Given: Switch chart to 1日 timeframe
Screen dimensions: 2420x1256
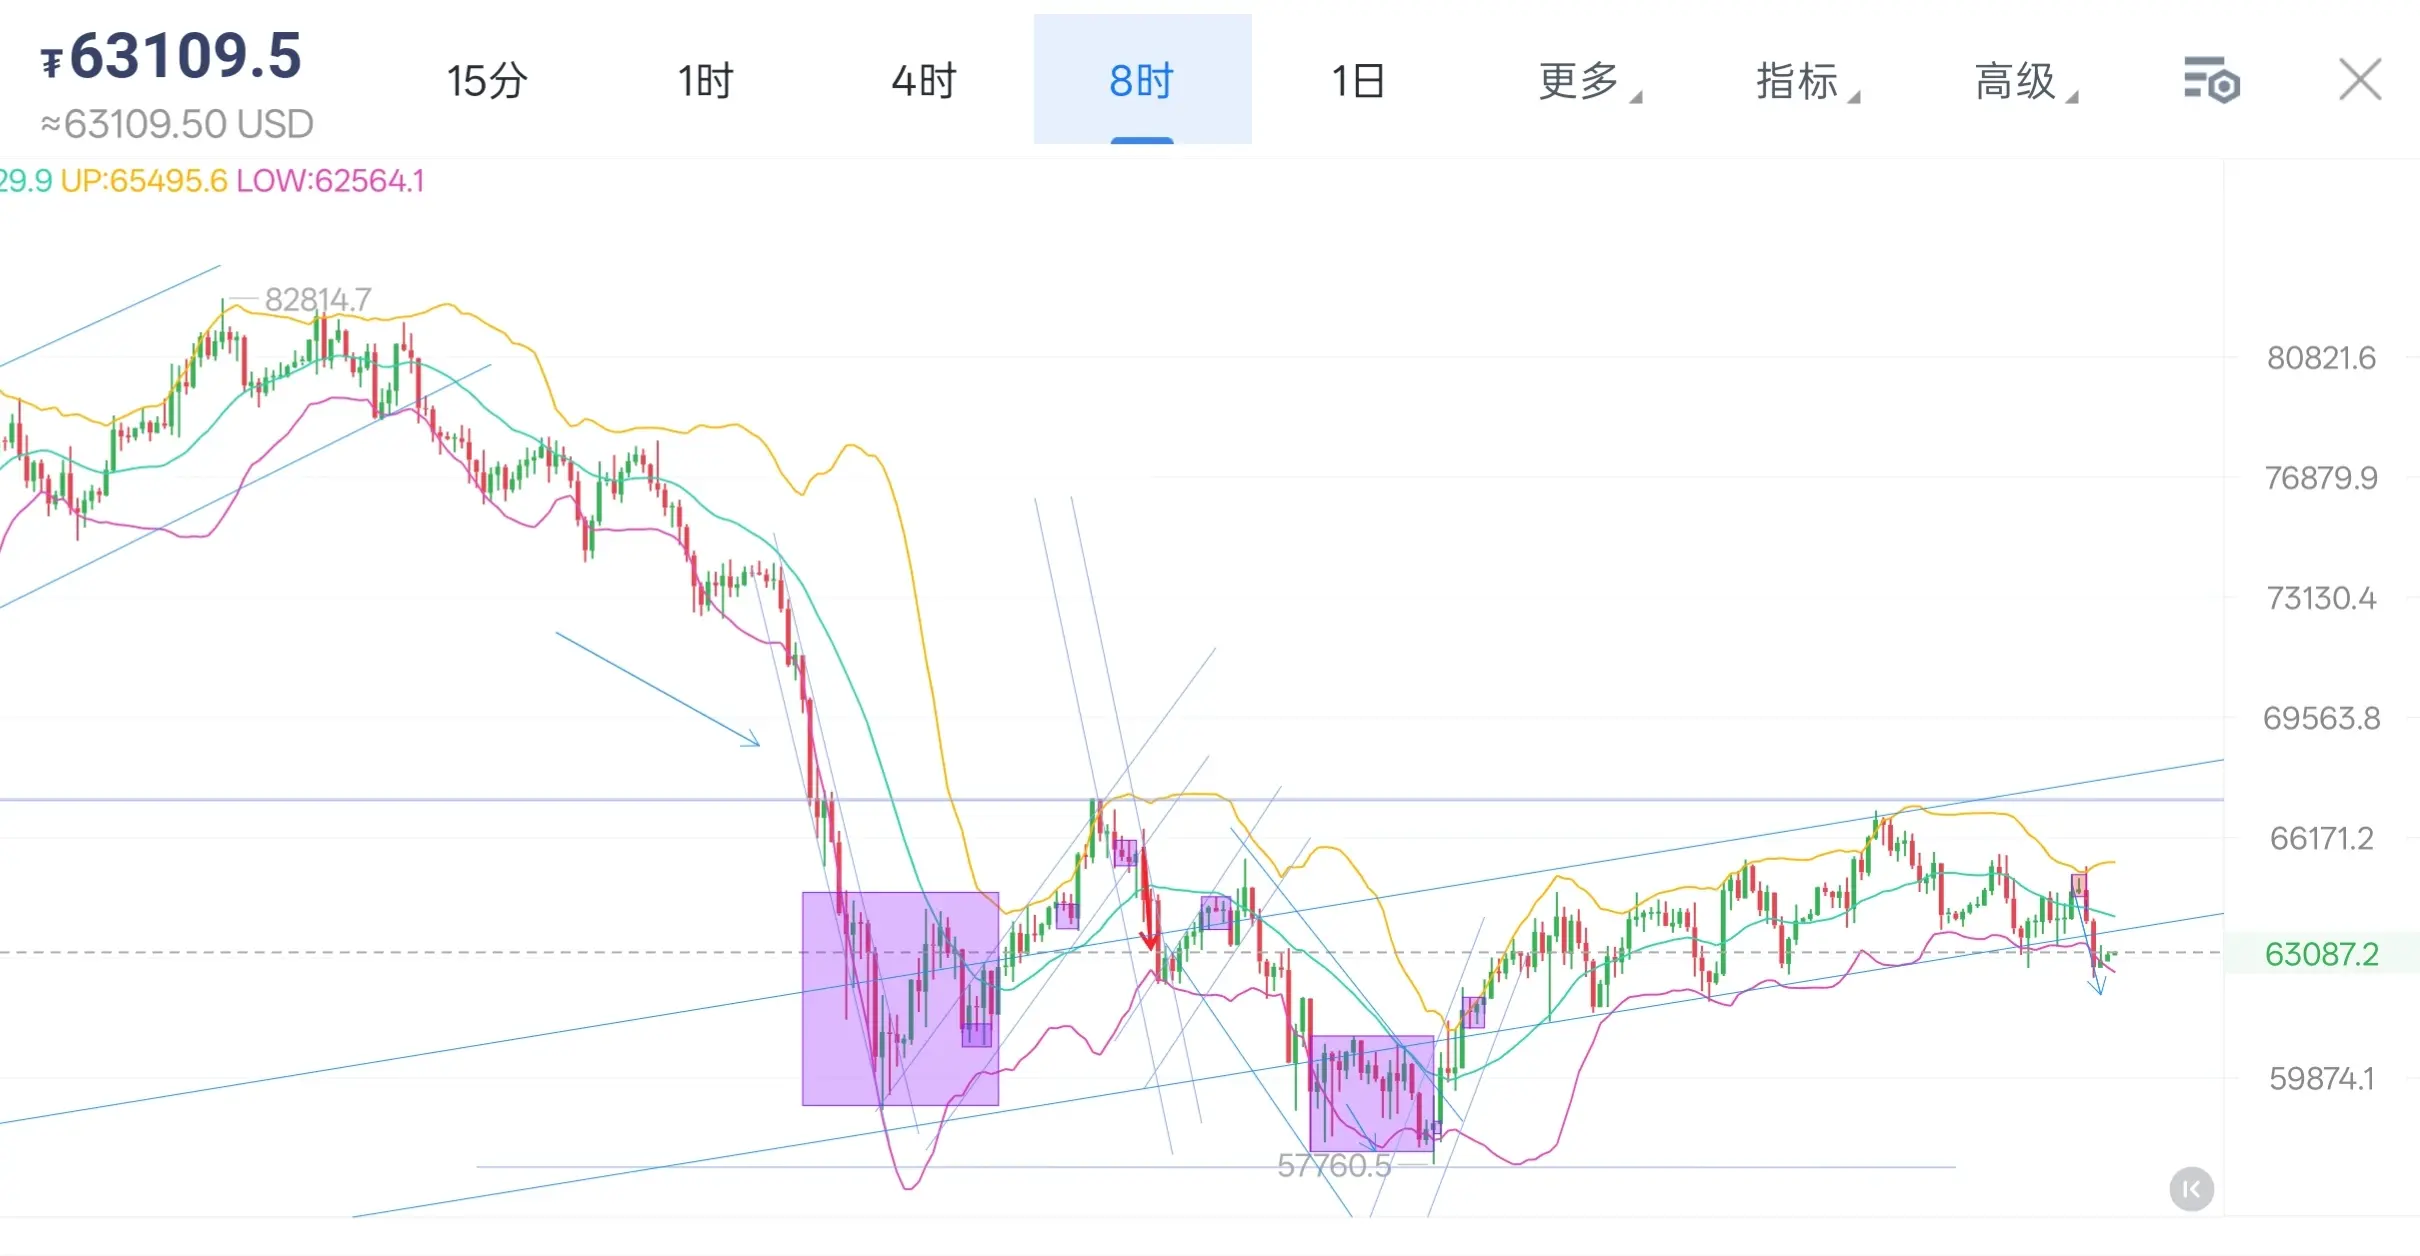Looking at the screenshot, I should [1359, 81].
